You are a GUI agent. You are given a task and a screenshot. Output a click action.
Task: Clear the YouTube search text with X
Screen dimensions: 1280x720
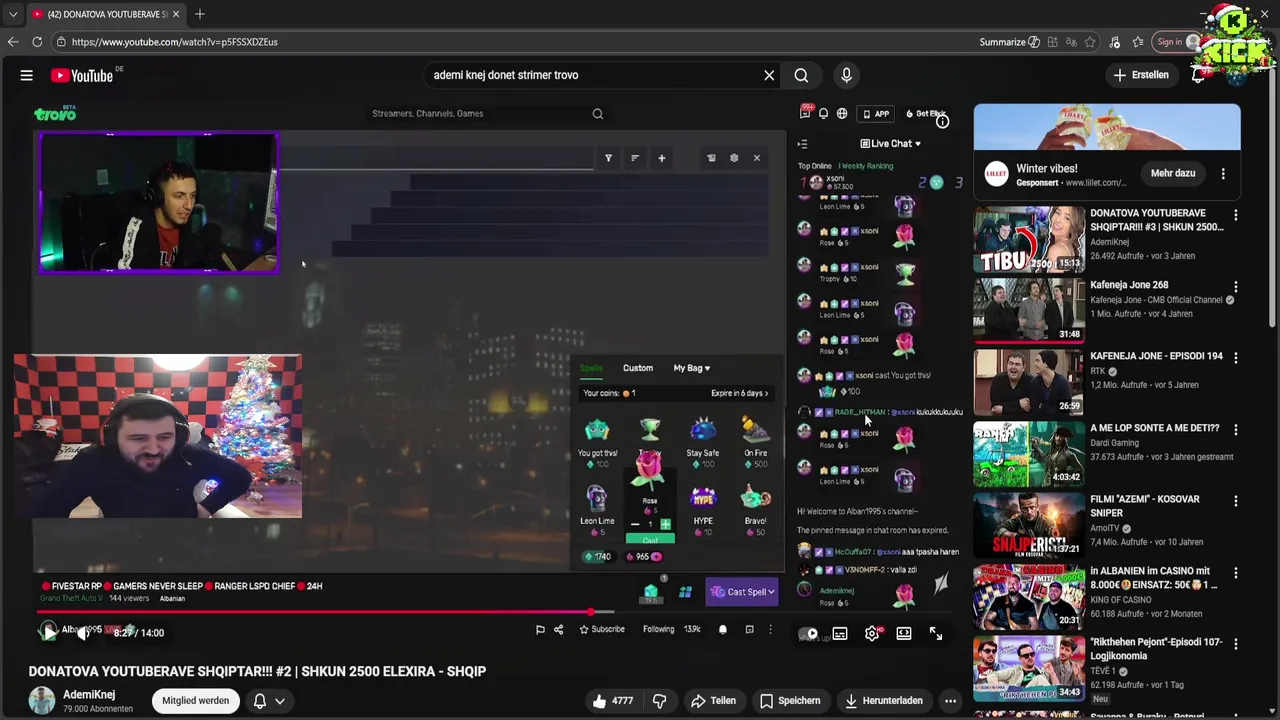(x=769, y=75)
